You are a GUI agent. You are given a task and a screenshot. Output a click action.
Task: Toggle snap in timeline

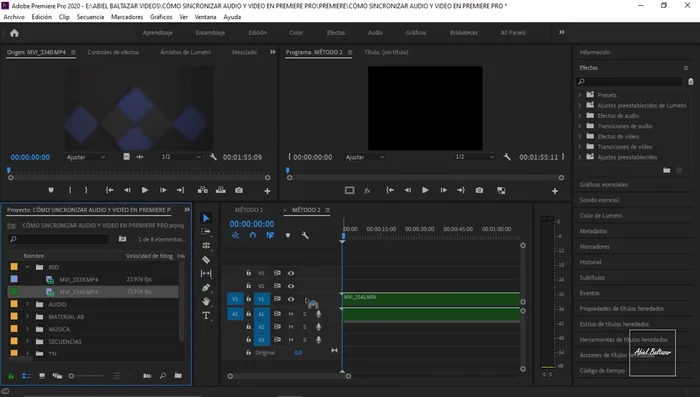tap(253, 235)
